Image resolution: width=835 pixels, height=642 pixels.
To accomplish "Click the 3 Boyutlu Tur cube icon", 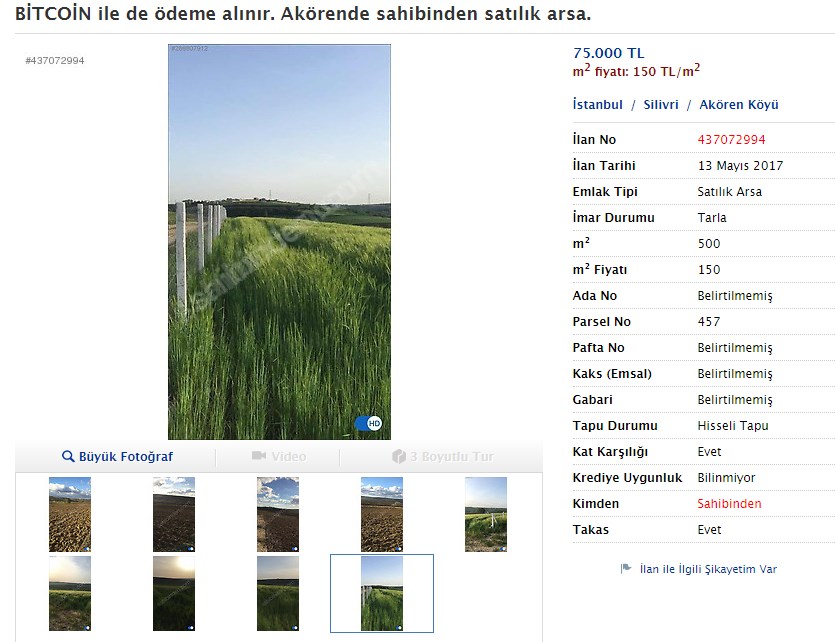I will tap(399, 456).
